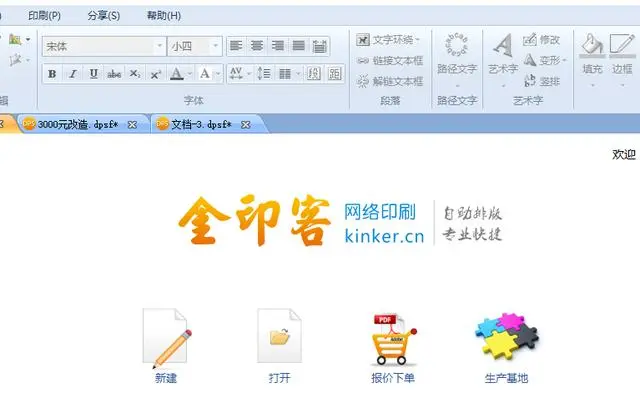Open the font color dropdown arrow
The height and width of the screenshot is (408, 640).
tap(190, 74)
